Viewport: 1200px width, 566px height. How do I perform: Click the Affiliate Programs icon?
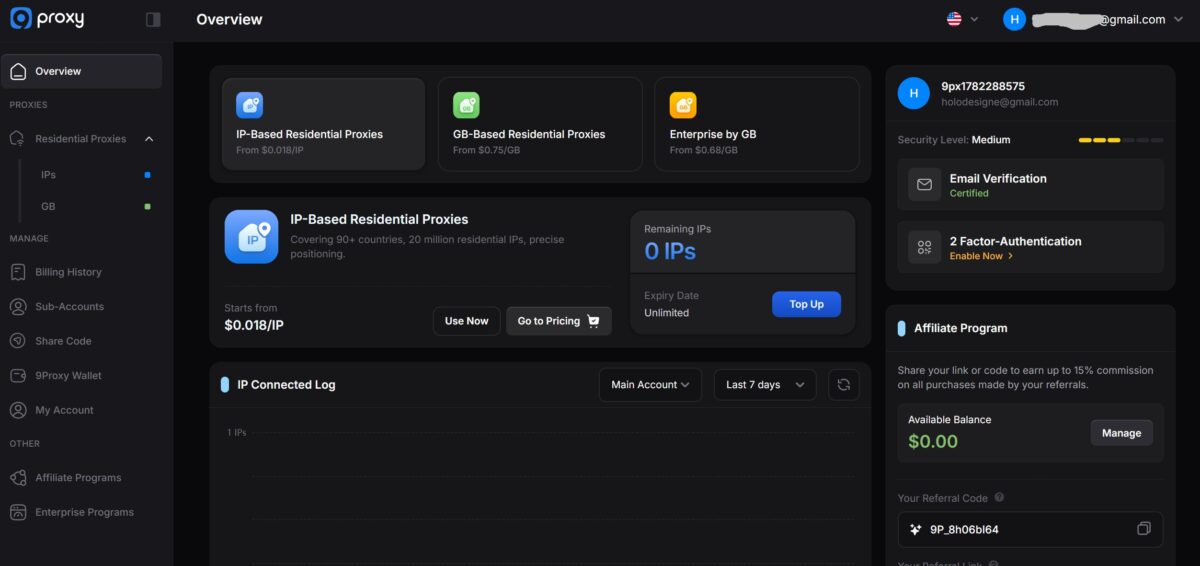(18, 478)
